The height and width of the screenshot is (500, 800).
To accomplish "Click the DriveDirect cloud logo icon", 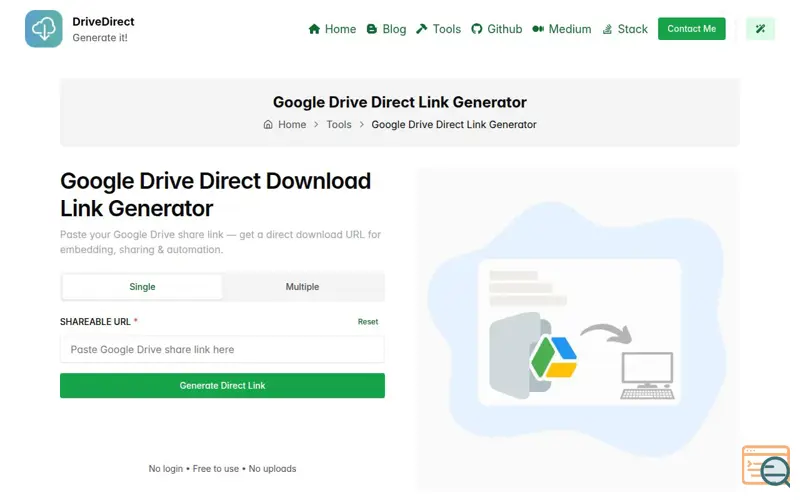I will click(x=44, y=29).
